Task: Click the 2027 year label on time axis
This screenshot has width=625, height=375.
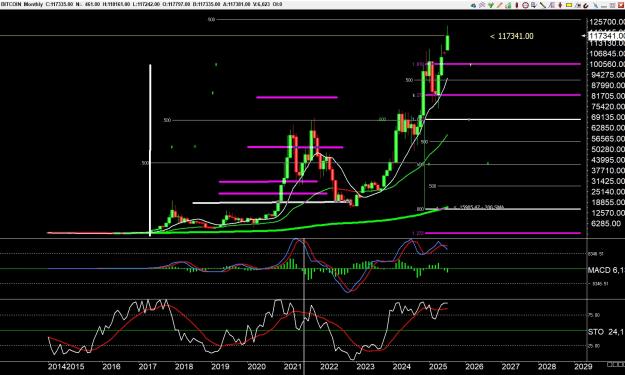Action: pyautogui.click(x=510, y=367)
